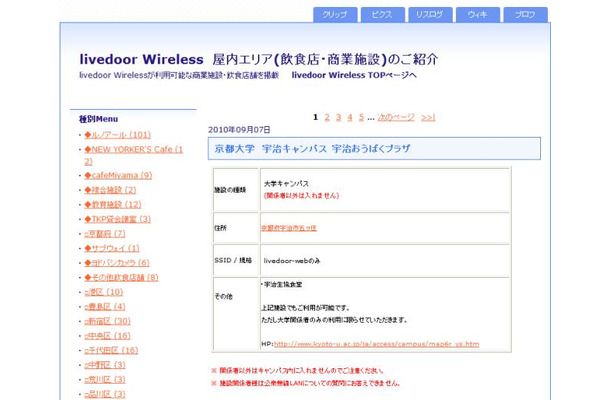Click the 大学キャンパス cell text
The height and width of the screenshot is (400, 610).
286,183
